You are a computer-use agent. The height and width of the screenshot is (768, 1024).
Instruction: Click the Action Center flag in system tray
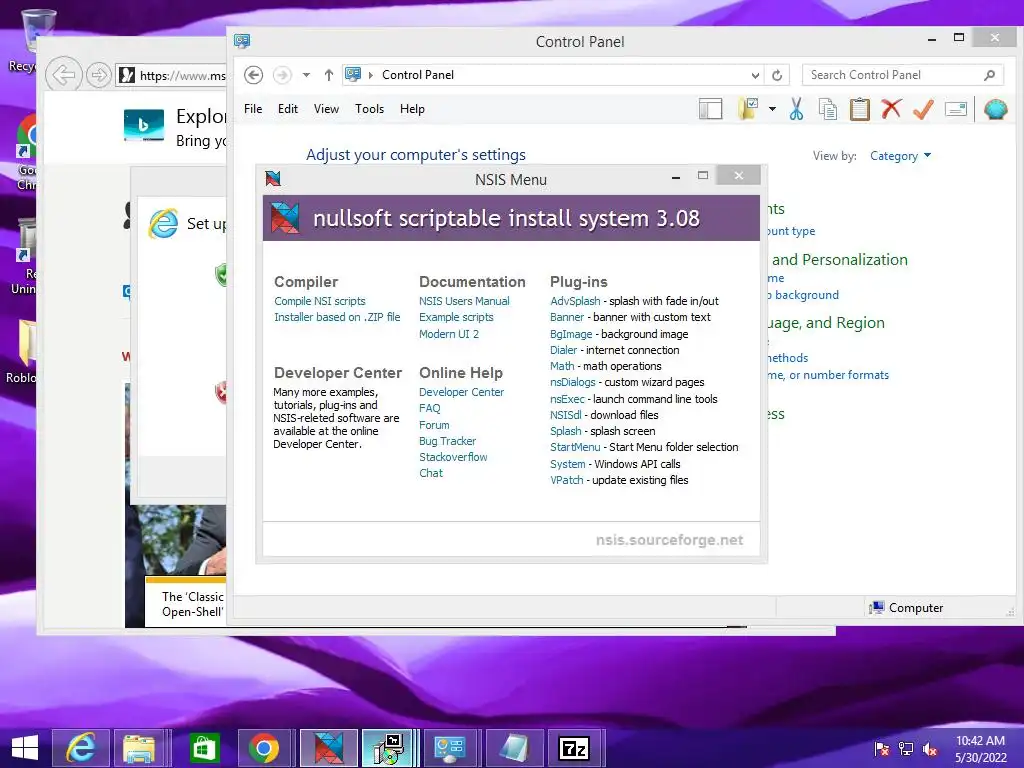point(881,748)
